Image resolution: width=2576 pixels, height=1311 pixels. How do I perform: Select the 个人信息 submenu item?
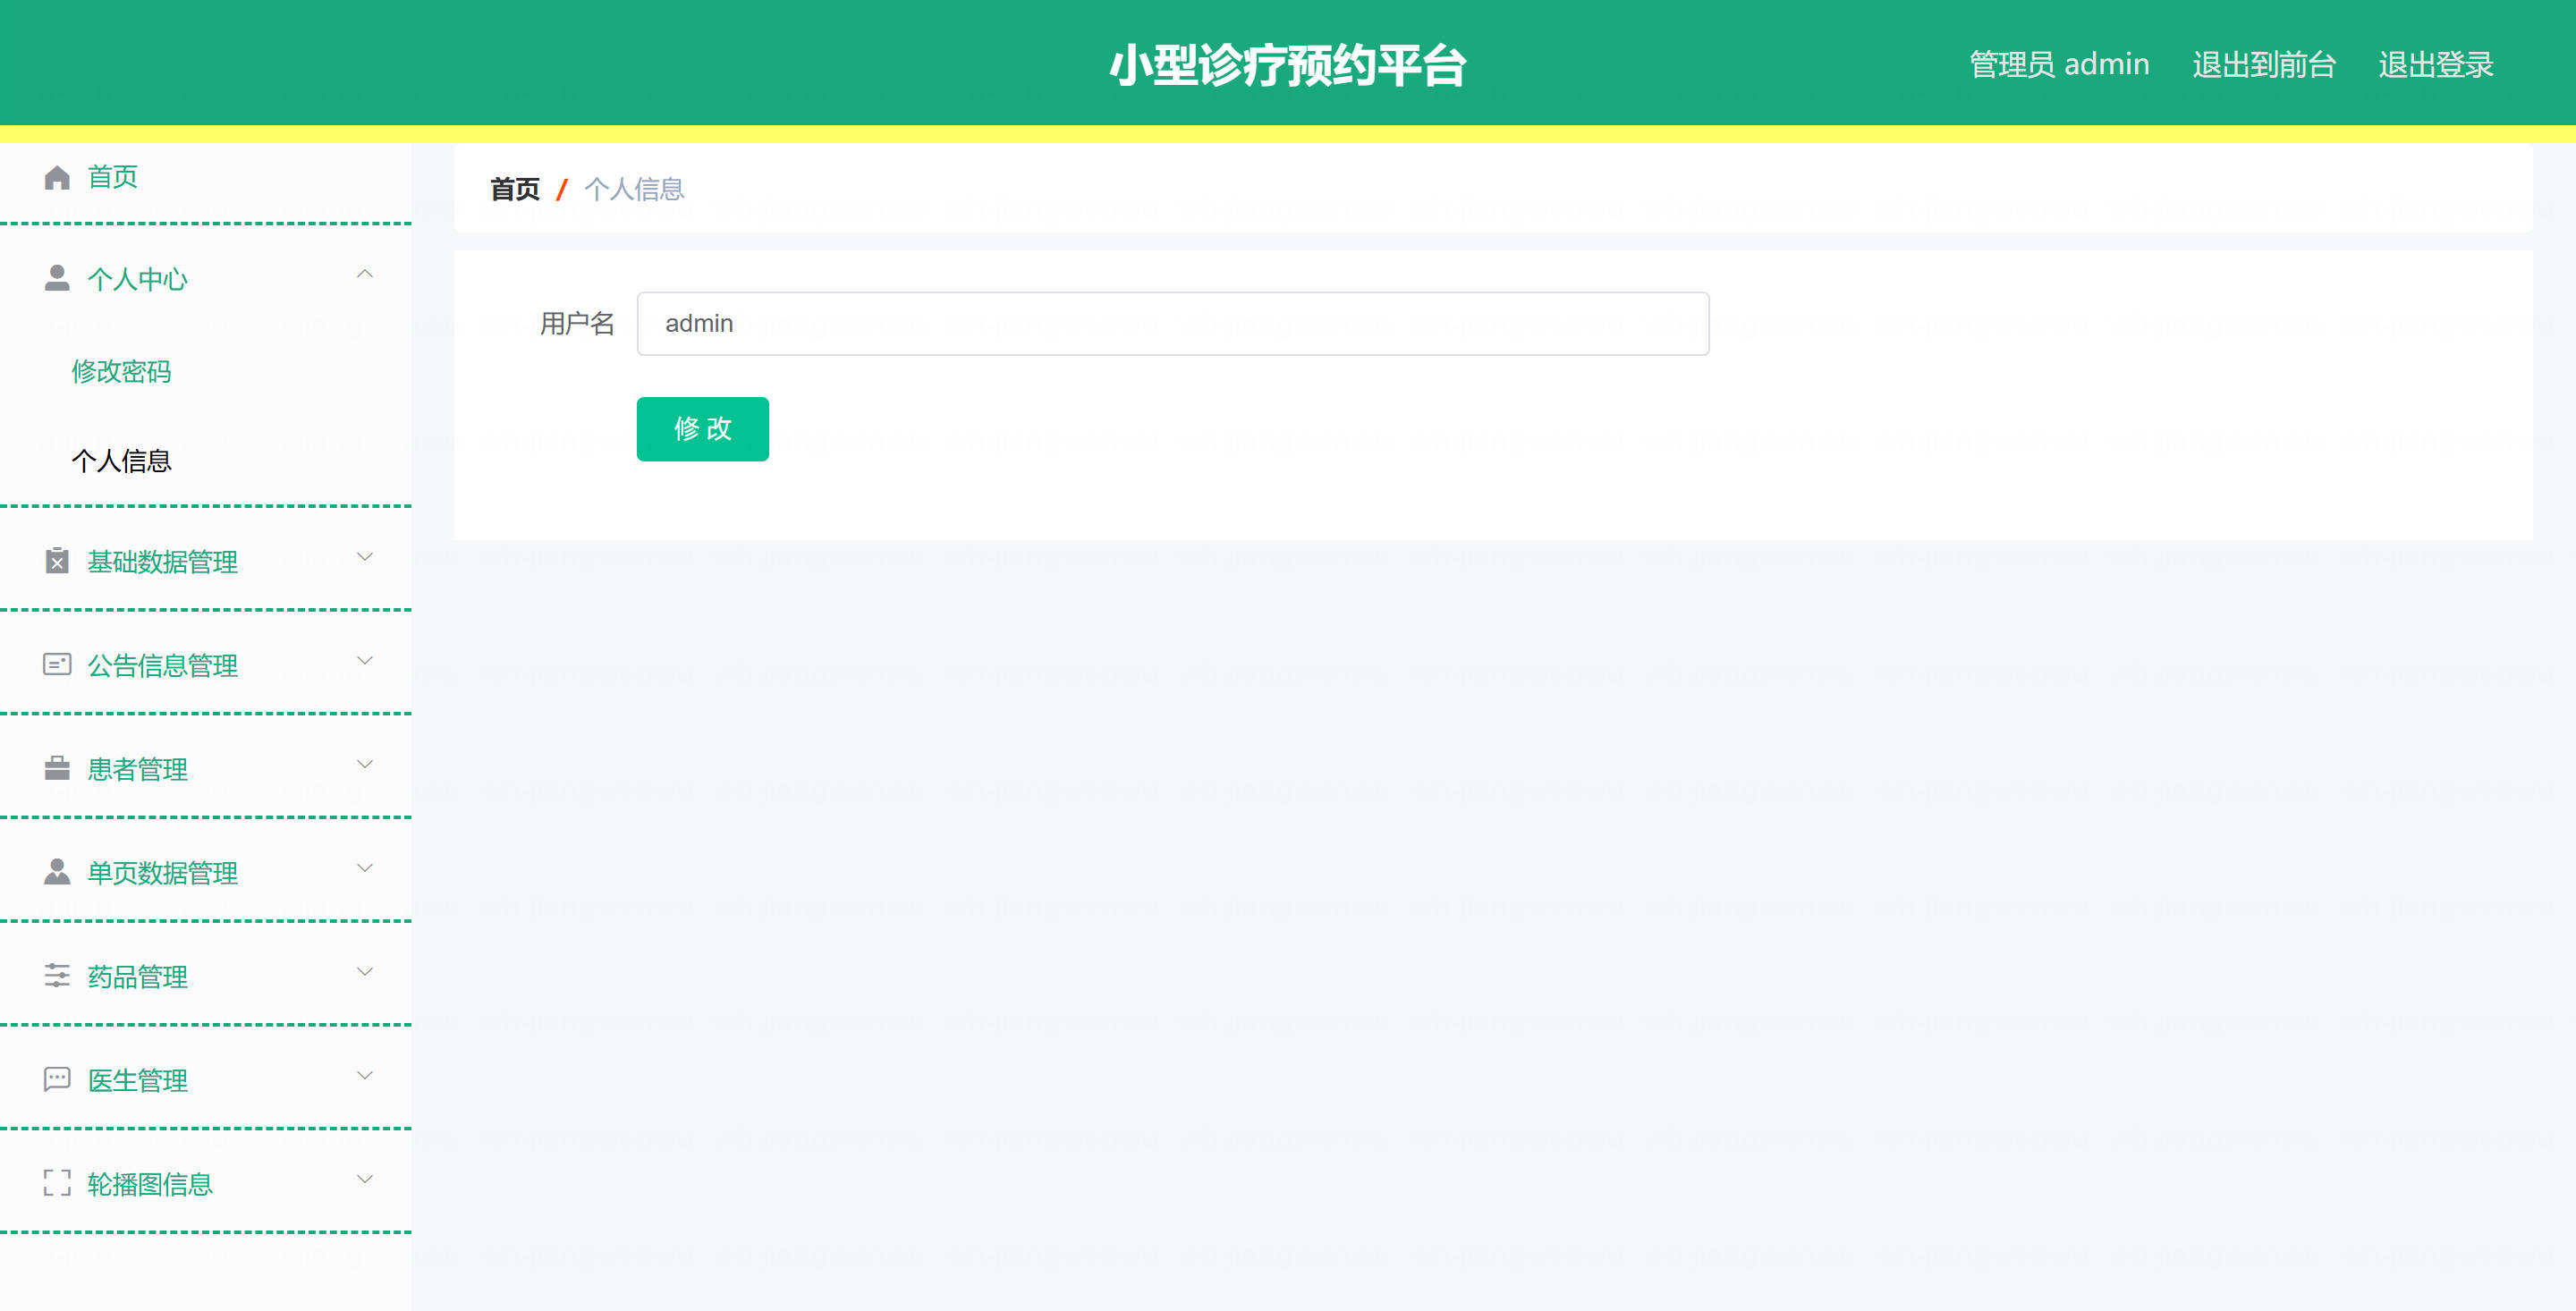click(121, 461)
